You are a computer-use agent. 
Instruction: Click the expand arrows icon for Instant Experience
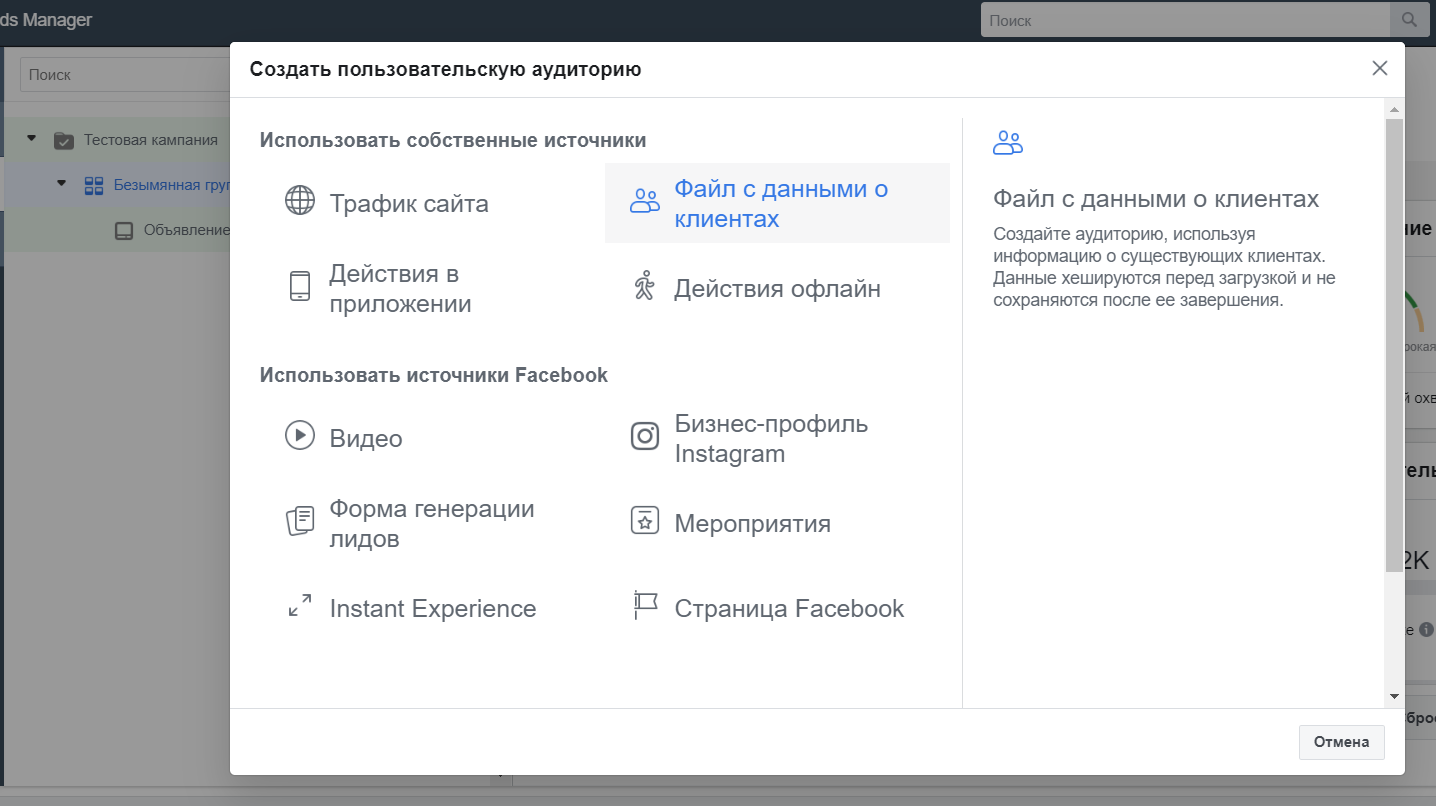pos(300,606)
